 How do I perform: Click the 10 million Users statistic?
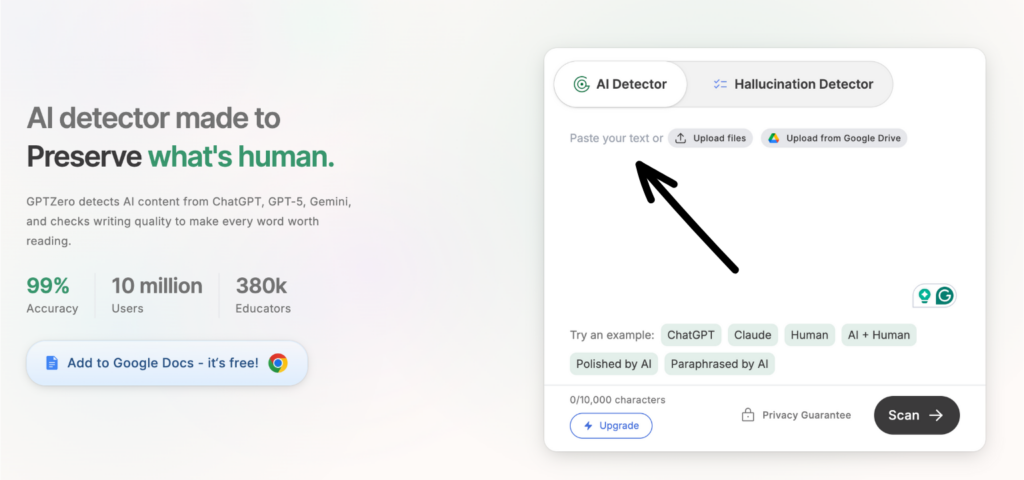157,296
